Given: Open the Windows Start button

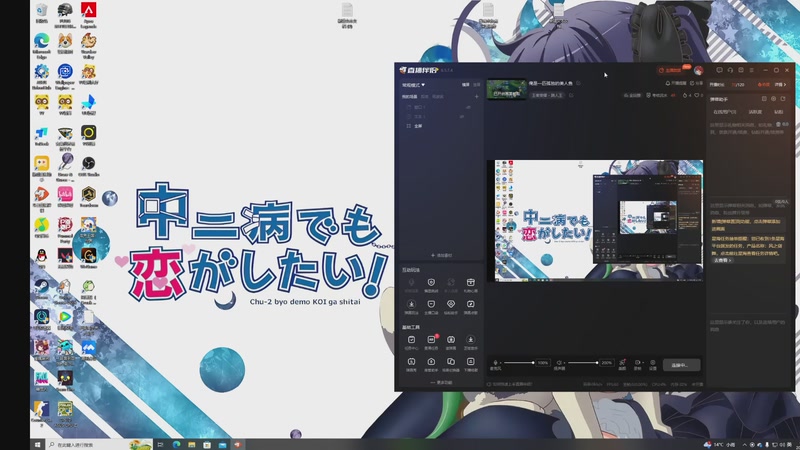Looking at the screenshot, I should coord(37,444).
